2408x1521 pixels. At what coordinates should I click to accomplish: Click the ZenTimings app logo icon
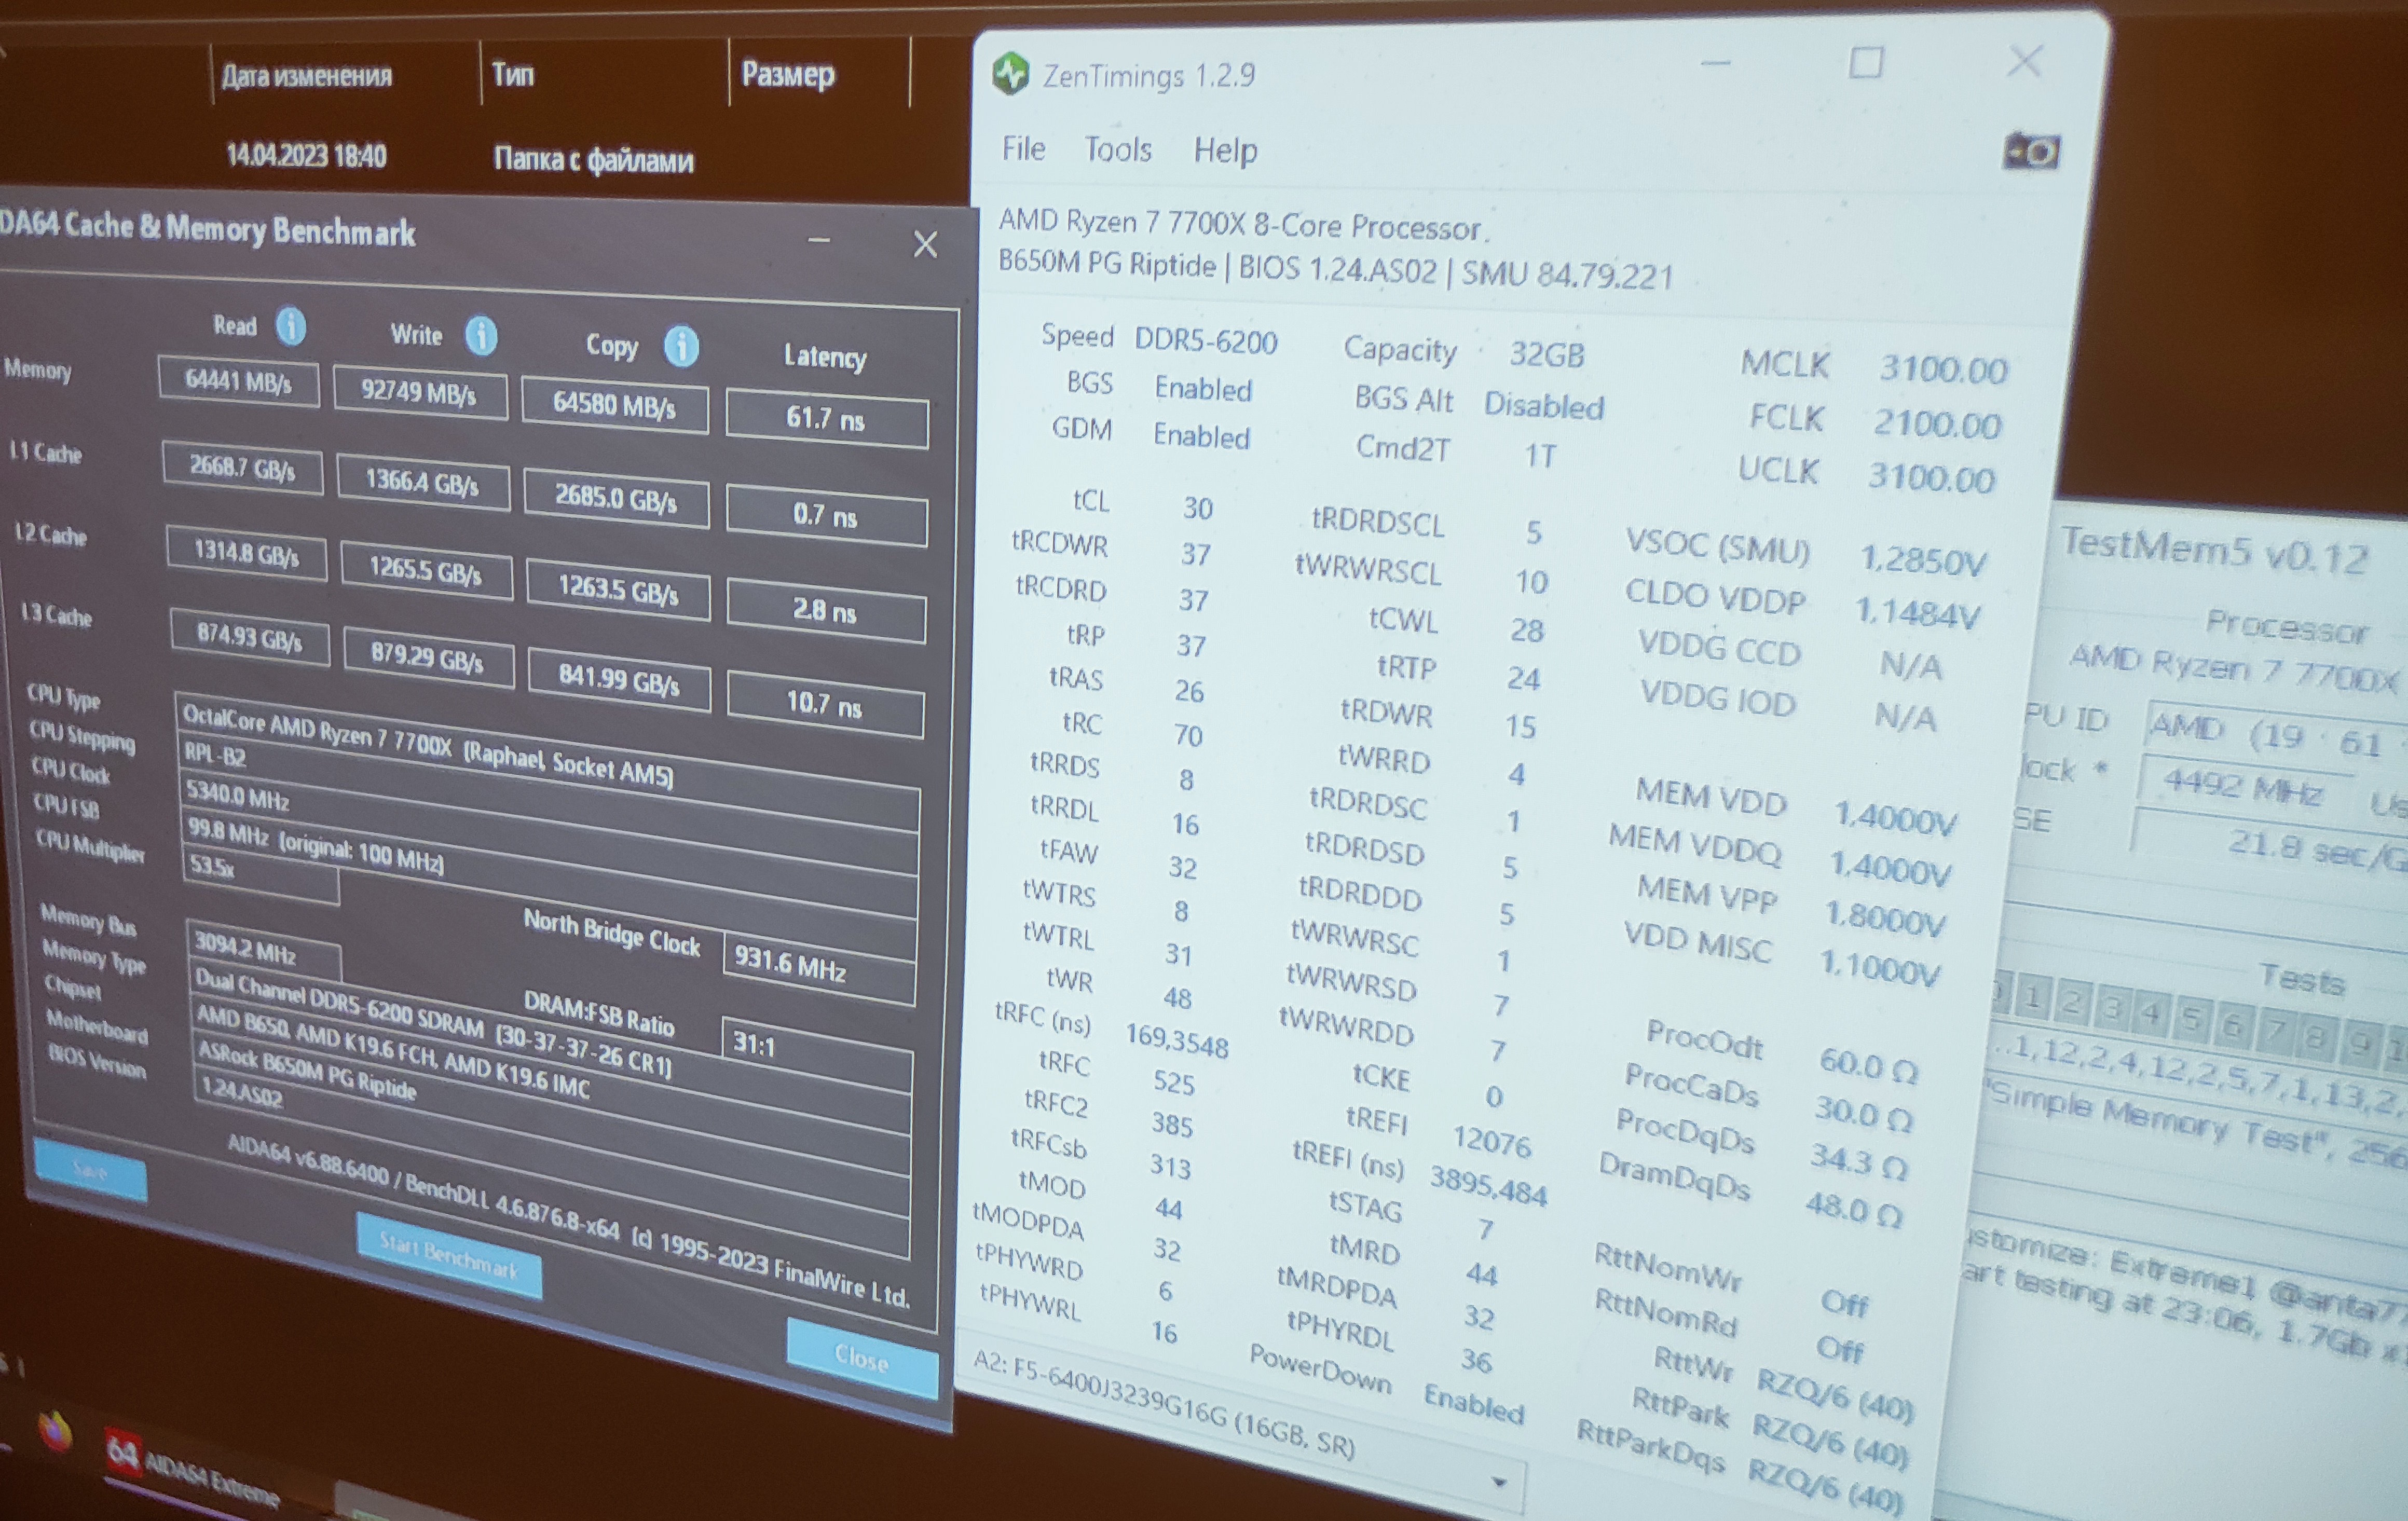coord(1011,75)
